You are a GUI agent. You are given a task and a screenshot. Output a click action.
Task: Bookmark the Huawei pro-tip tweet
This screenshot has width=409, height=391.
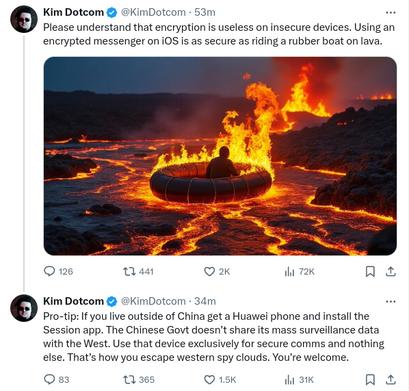coord(370,379)
